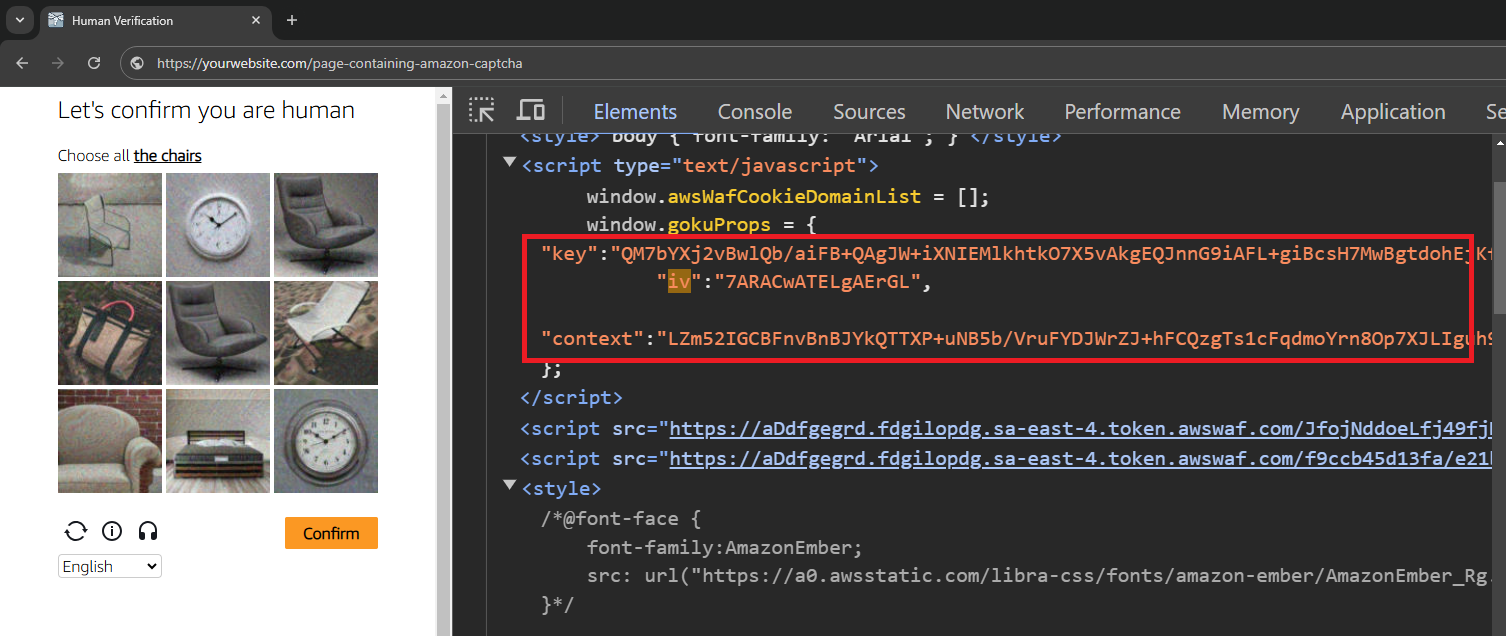Click the captcha refresh icon

75,531
